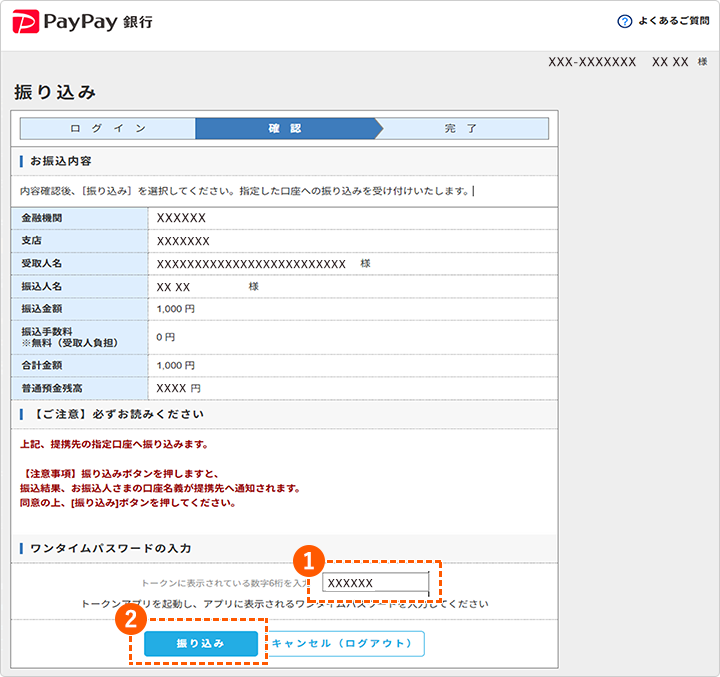Click the トークンアプリを起動し instruction text
This screenshot has width=720, height=677.
pyautogui.click(x=285, y=604)
